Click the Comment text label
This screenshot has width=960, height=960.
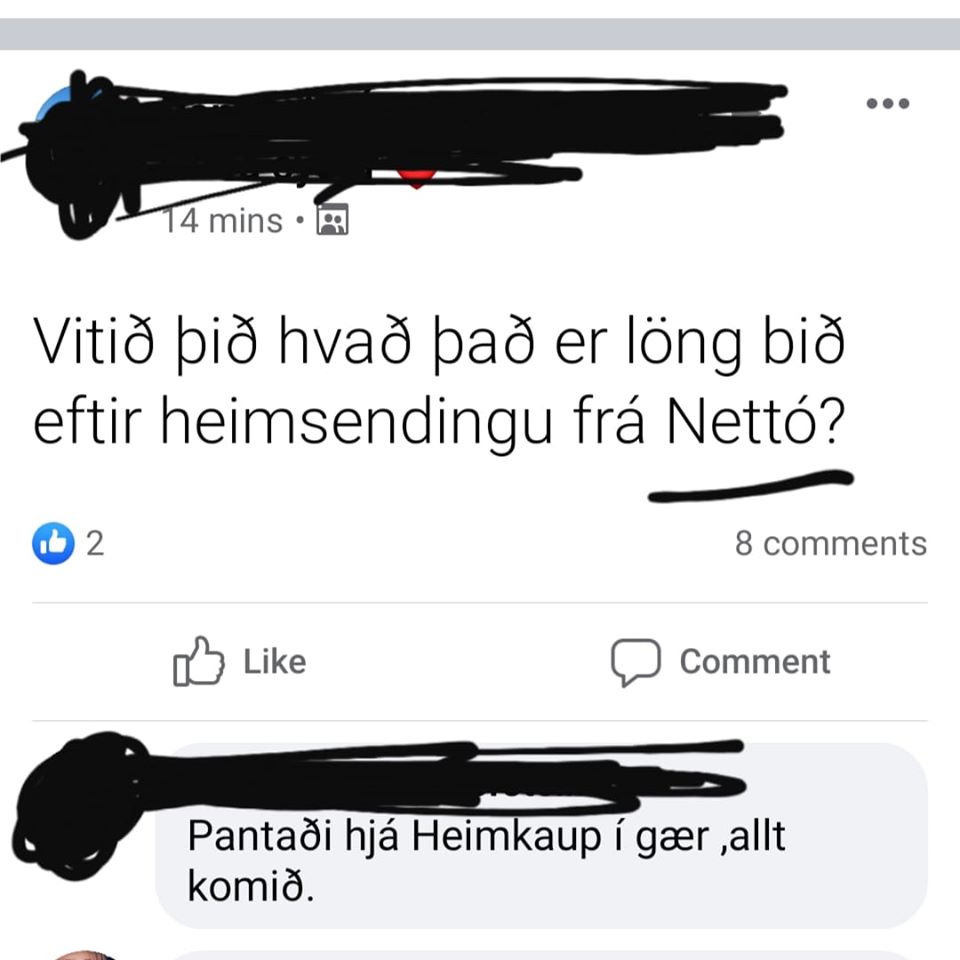point(755,662)
